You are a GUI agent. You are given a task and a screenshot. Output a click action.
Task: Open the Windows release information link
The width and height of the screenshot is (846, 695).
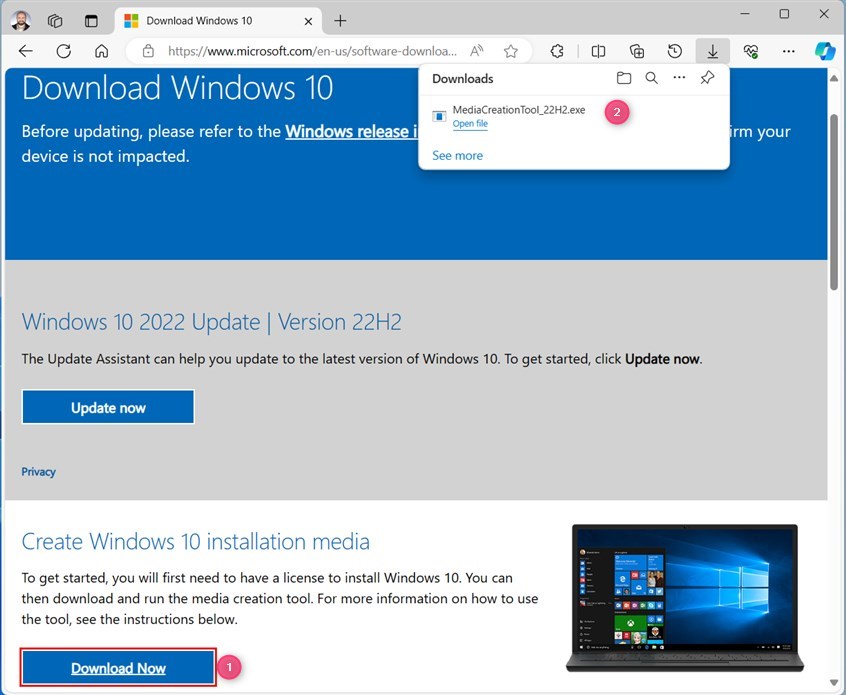coord(352,132)
